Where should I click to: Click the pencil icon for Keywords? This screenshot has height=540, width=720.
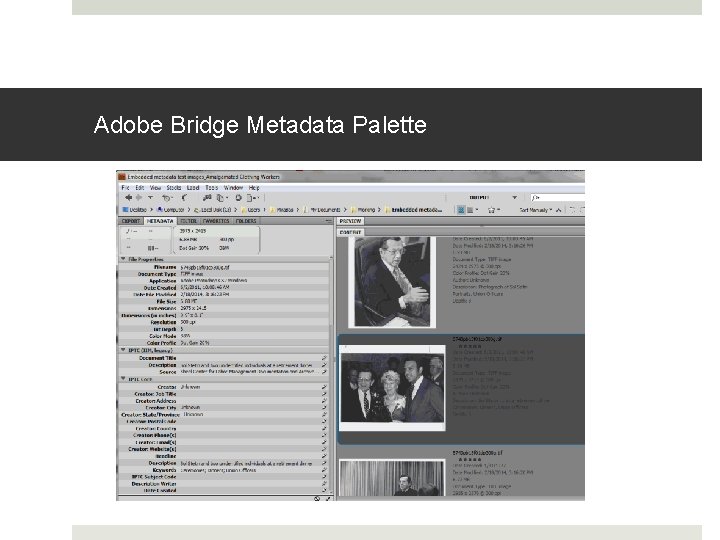pyautogui.click(x=324, y=470)
